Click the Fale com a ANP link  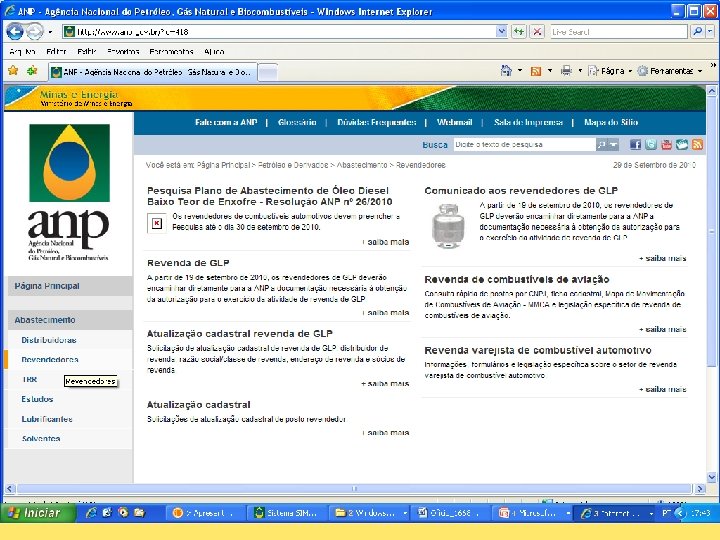point(226,122)
